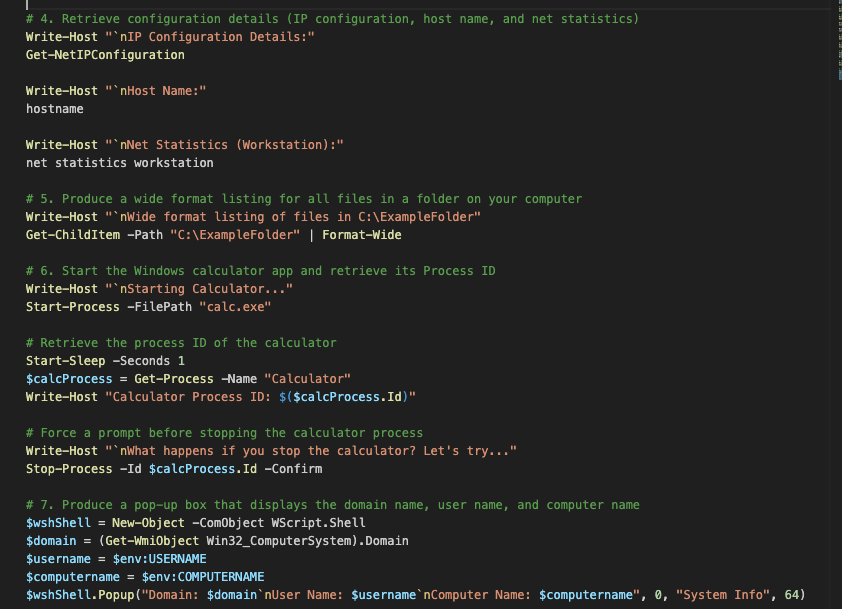Click the Start-Process cmdlet
The width and height of the screenshot is (842, 609).
[x=66, y=306]
